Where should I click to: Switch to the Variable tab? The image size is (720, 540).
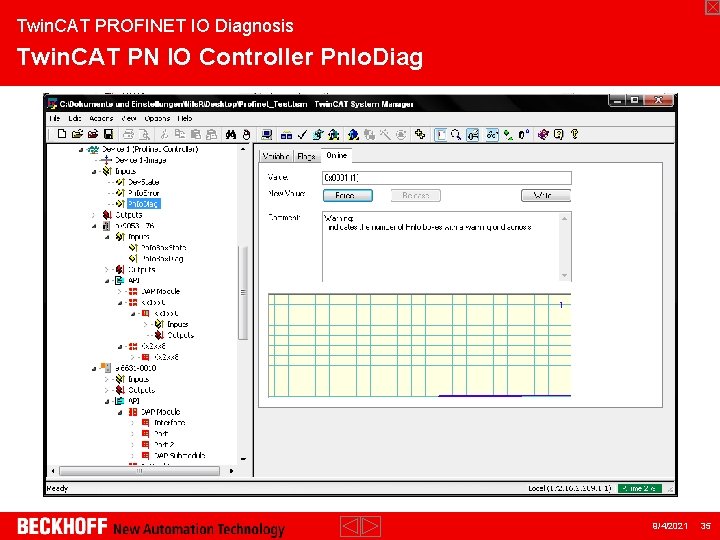point(276,156)
